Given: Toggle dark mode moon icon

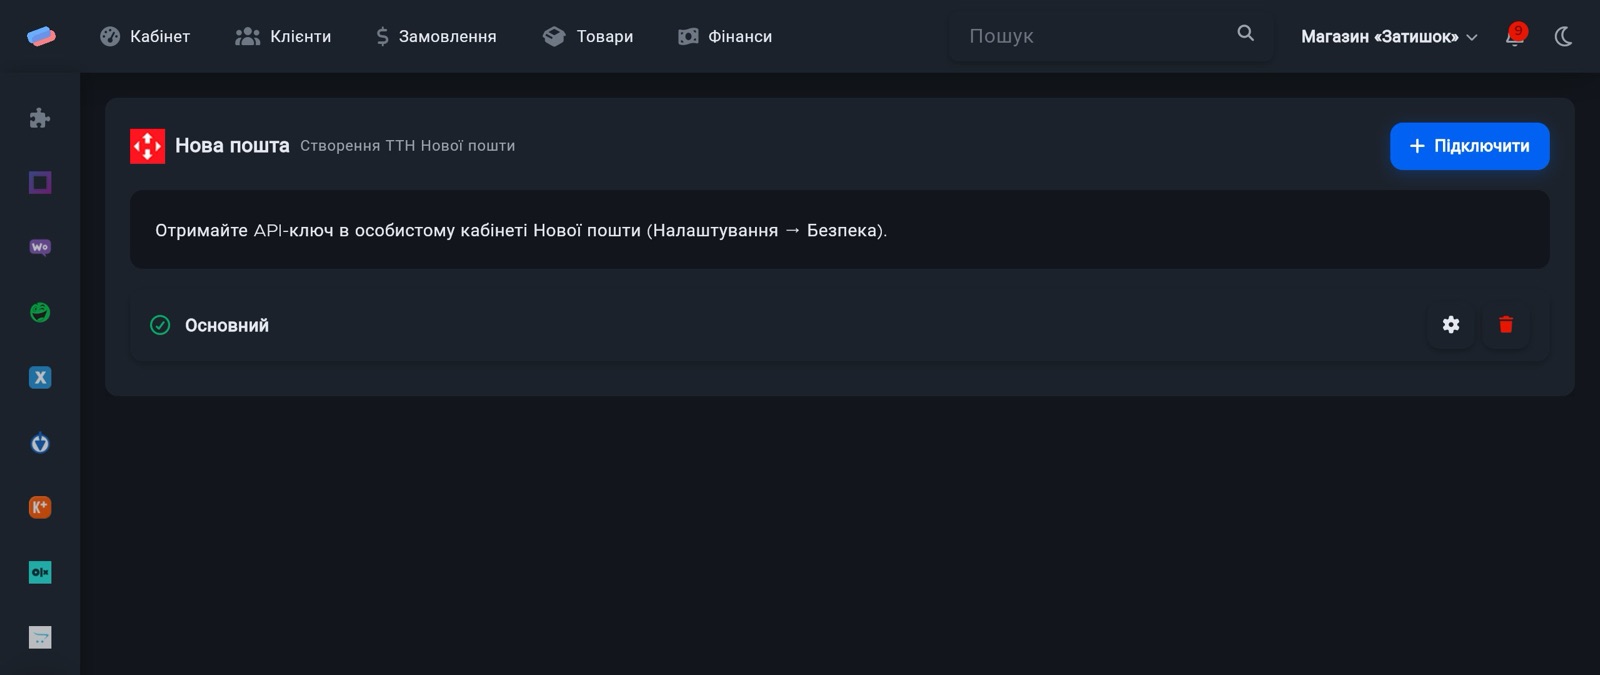Looking at the screenshot, I should click(1564, 36).
